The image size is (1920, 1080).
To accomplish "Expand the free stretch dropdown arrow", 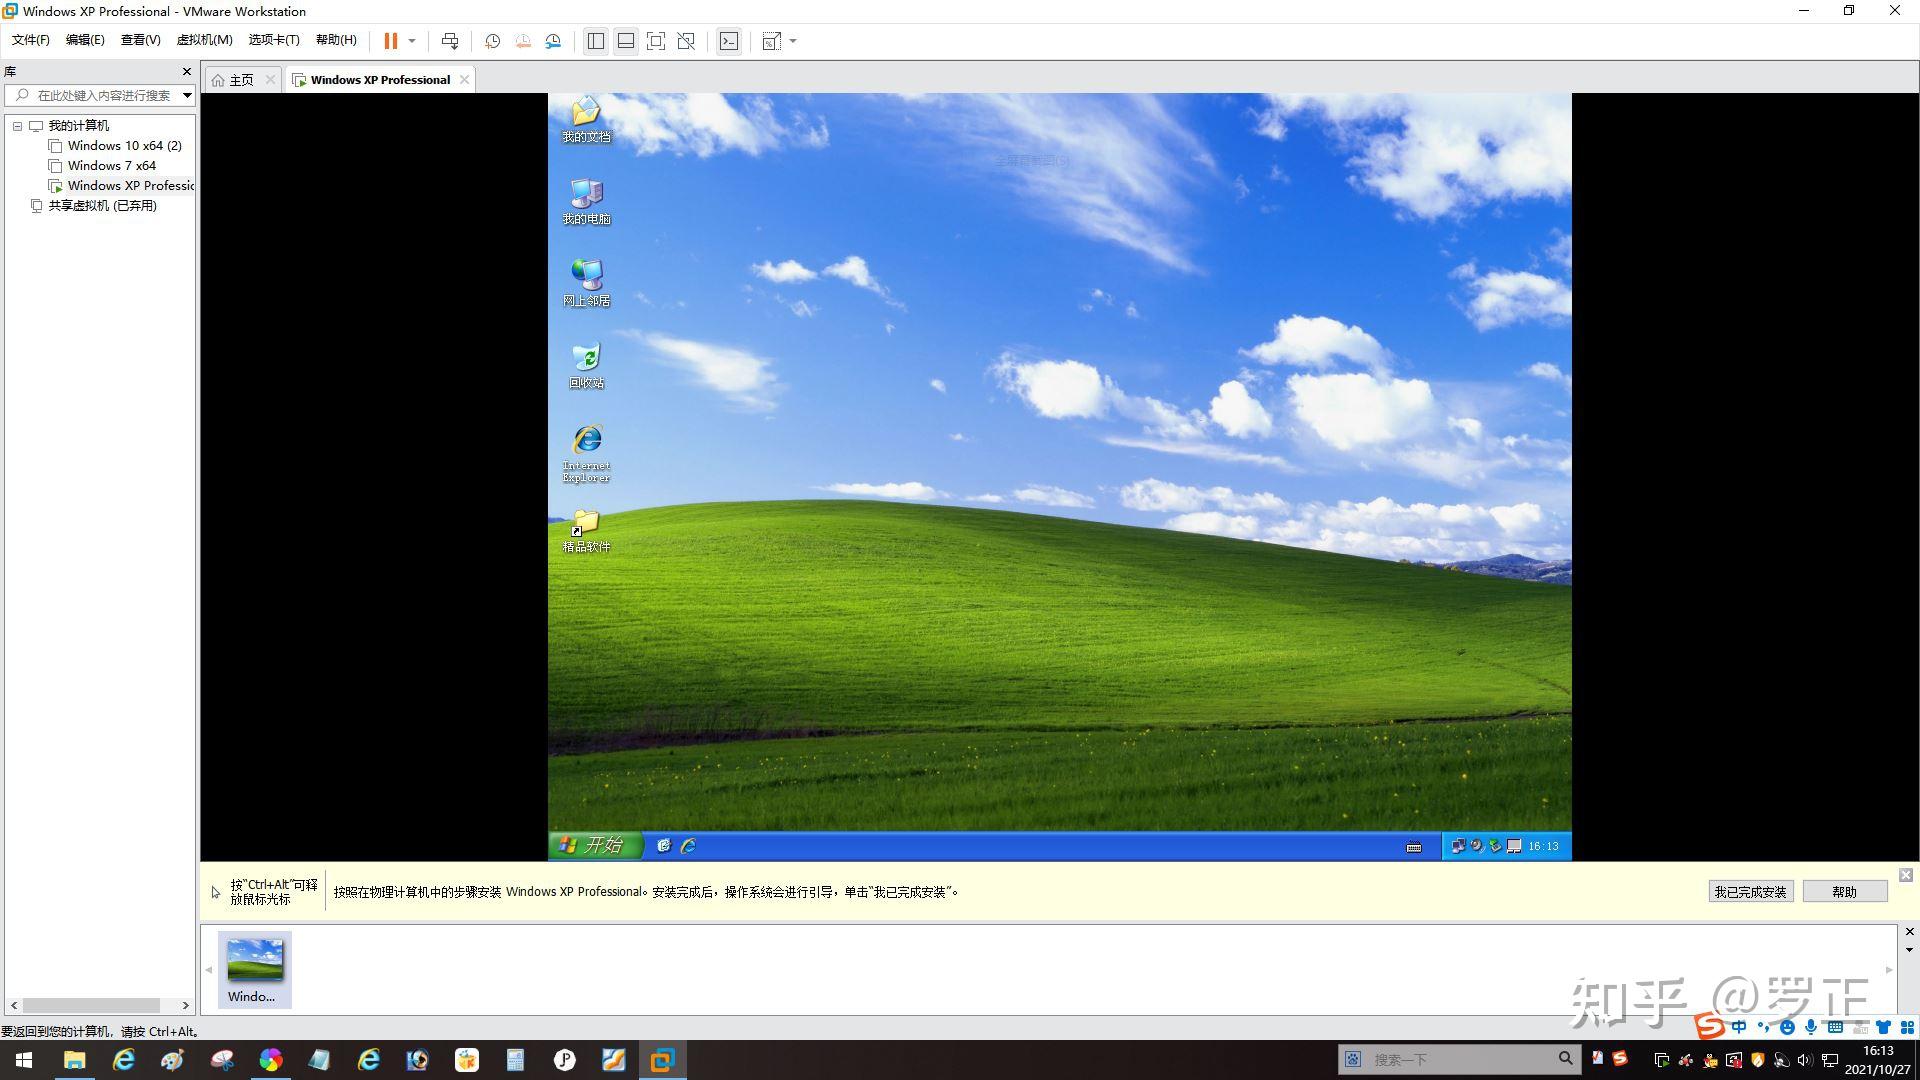I will pyautogui.click(x=793, y=41).
